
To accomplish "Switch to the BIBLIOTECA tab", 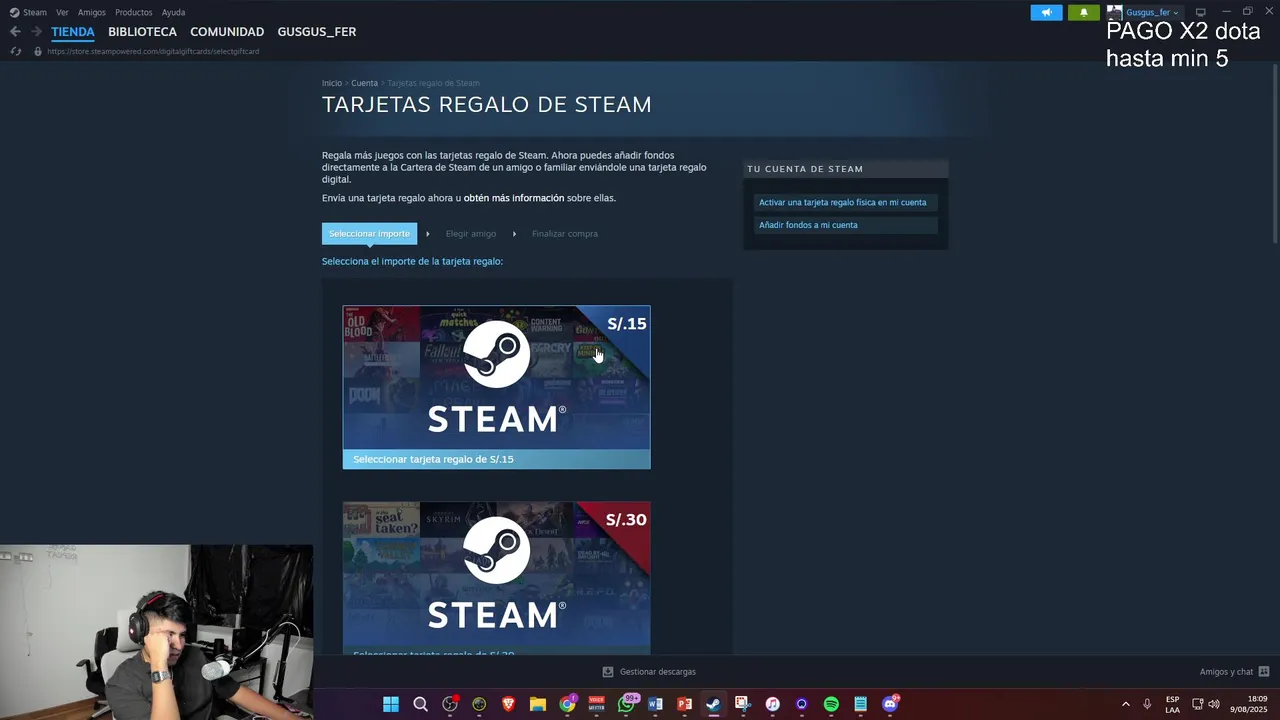I will (x=142, y=32).
